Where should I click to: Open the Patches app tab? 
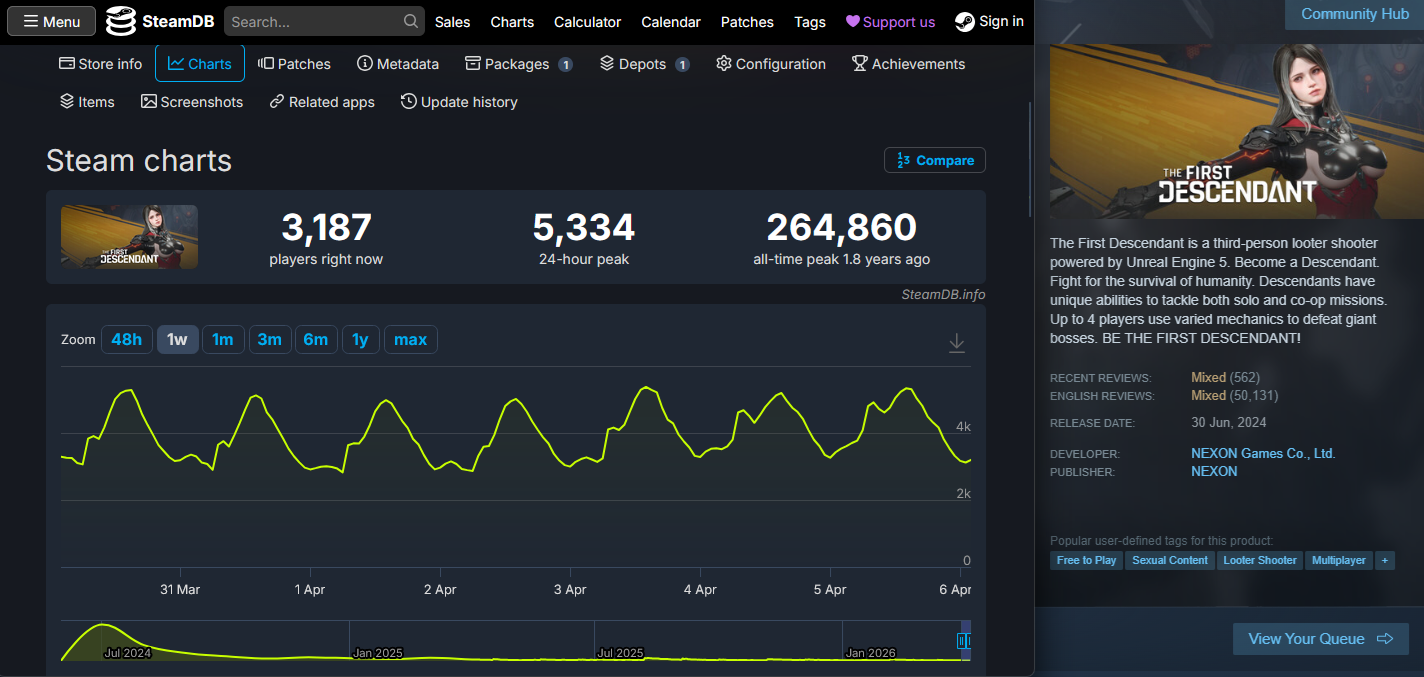click(294, 64)
